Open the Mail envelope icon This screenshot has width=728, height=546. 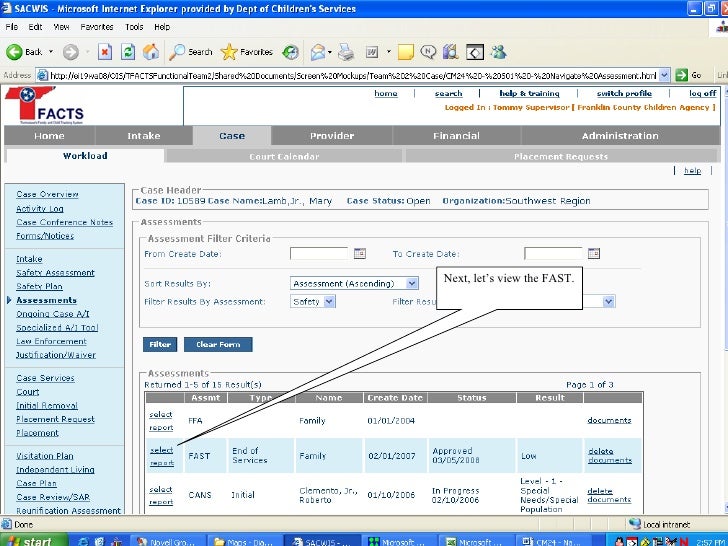tap(318, 52)
